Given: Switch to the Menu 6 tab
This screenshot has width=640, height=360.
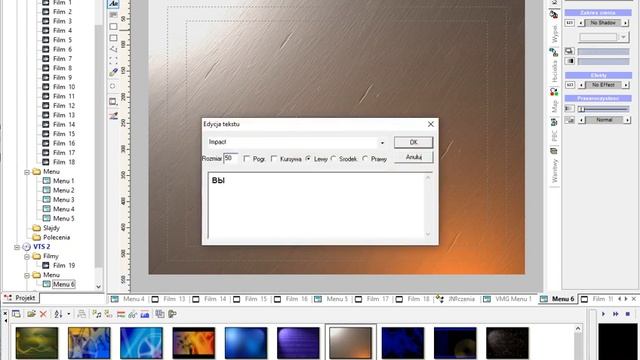Looking at the screenshot, I should pyautogui.click(x=557, y=299).
